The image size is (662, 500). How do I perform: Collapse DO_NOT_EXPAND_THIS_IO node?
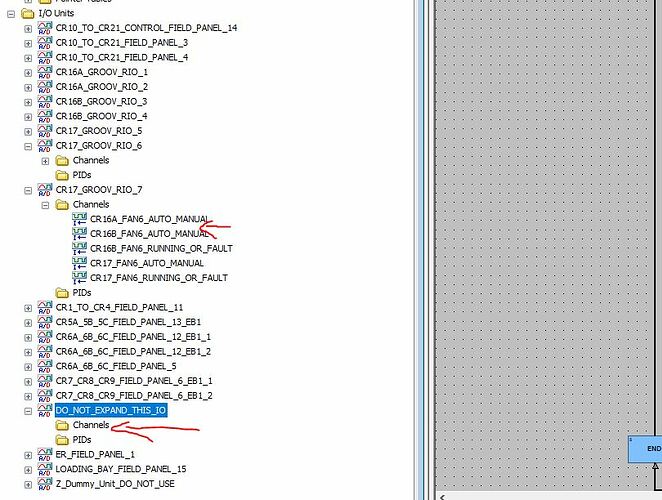click(x=28, y=411)
